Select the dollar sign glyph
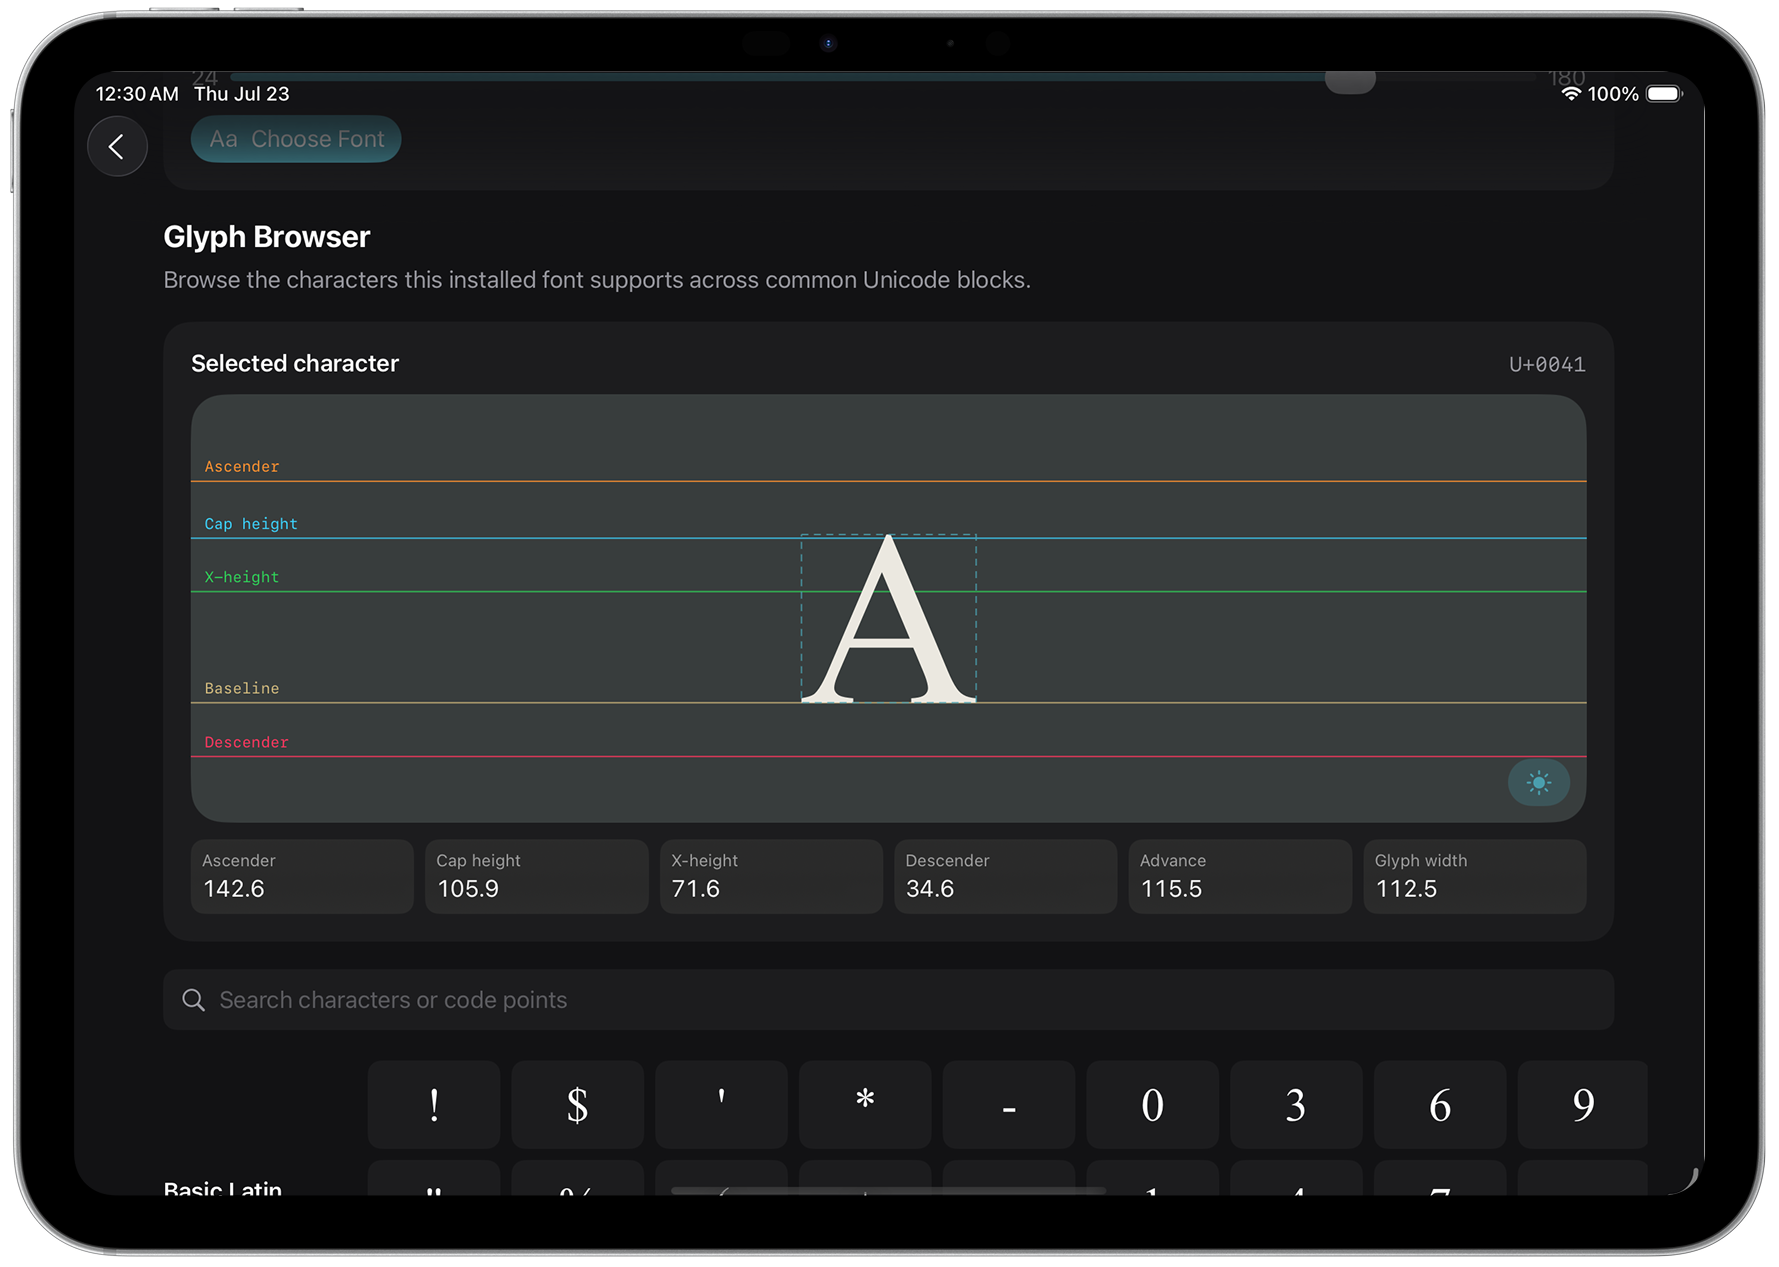This screenshot has height=1267, width=1779. [x=577, y=1105]
